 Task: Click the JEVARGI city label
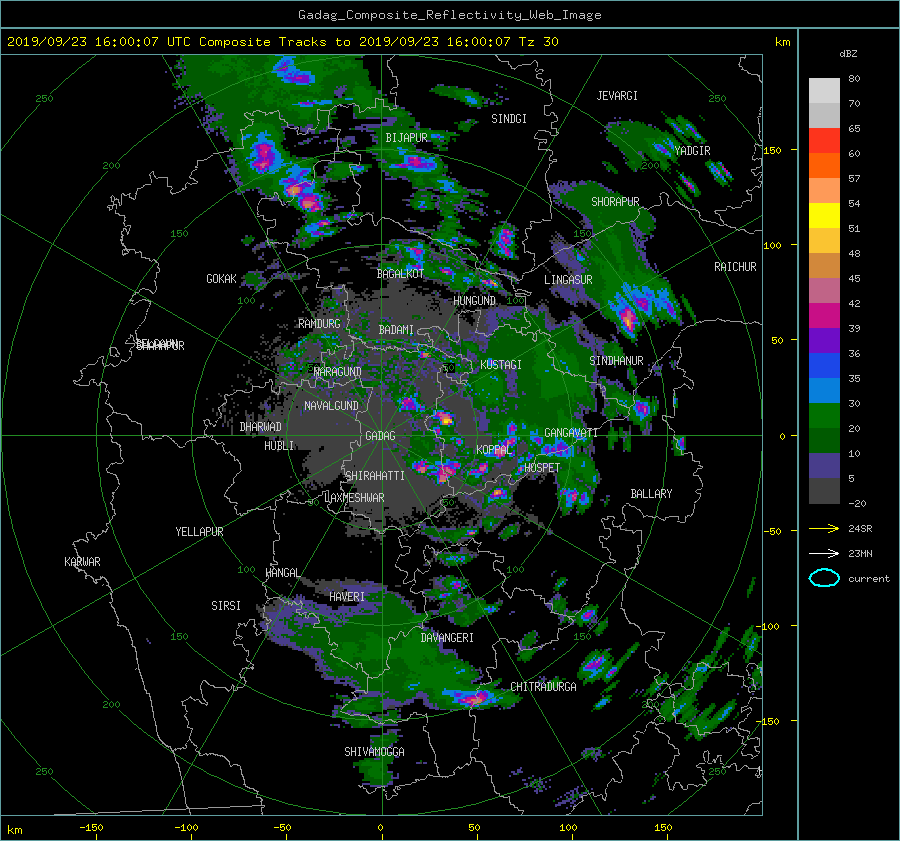tap(617, 96)
